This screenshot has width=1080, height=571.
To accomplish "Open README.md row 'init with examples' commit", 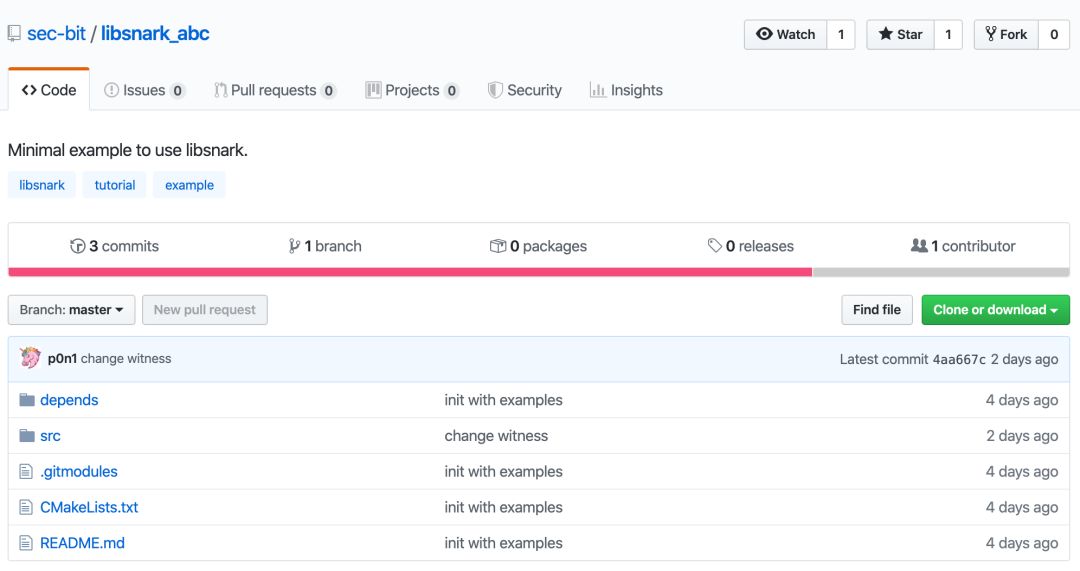I will 503,543.
